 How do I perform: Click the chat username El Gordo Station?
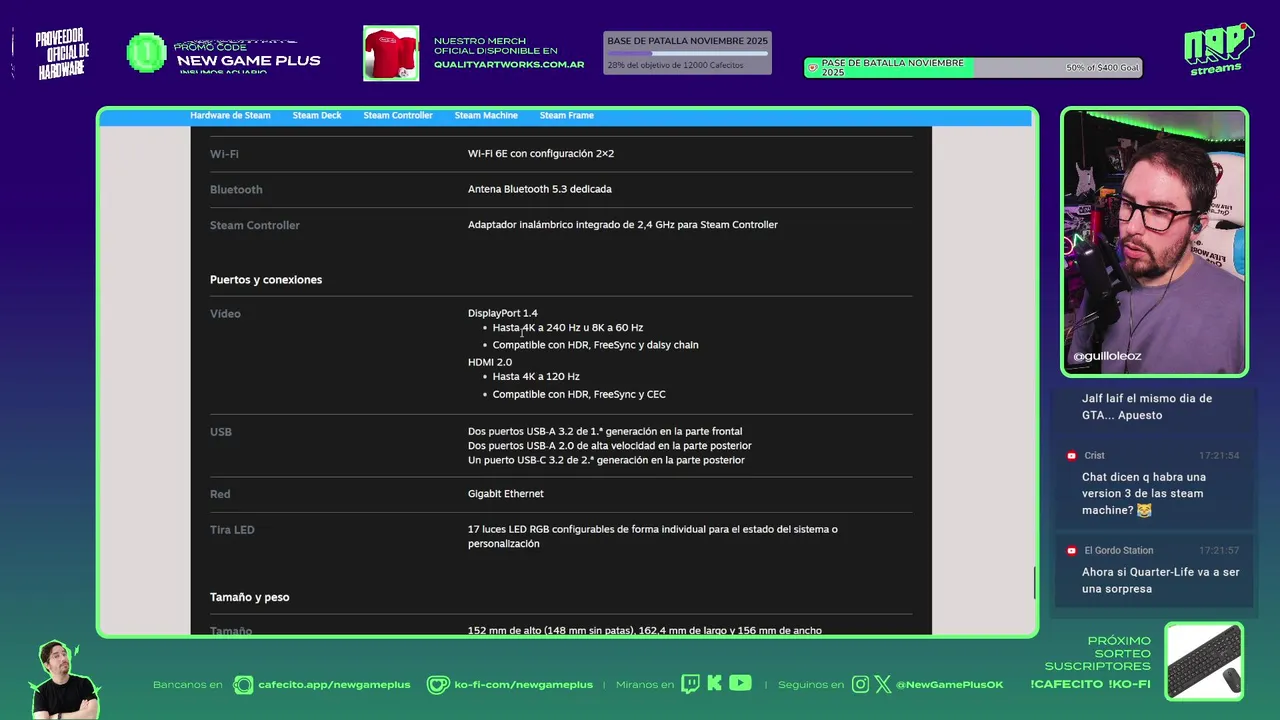pyautogui.click(x=1119, y=551)
